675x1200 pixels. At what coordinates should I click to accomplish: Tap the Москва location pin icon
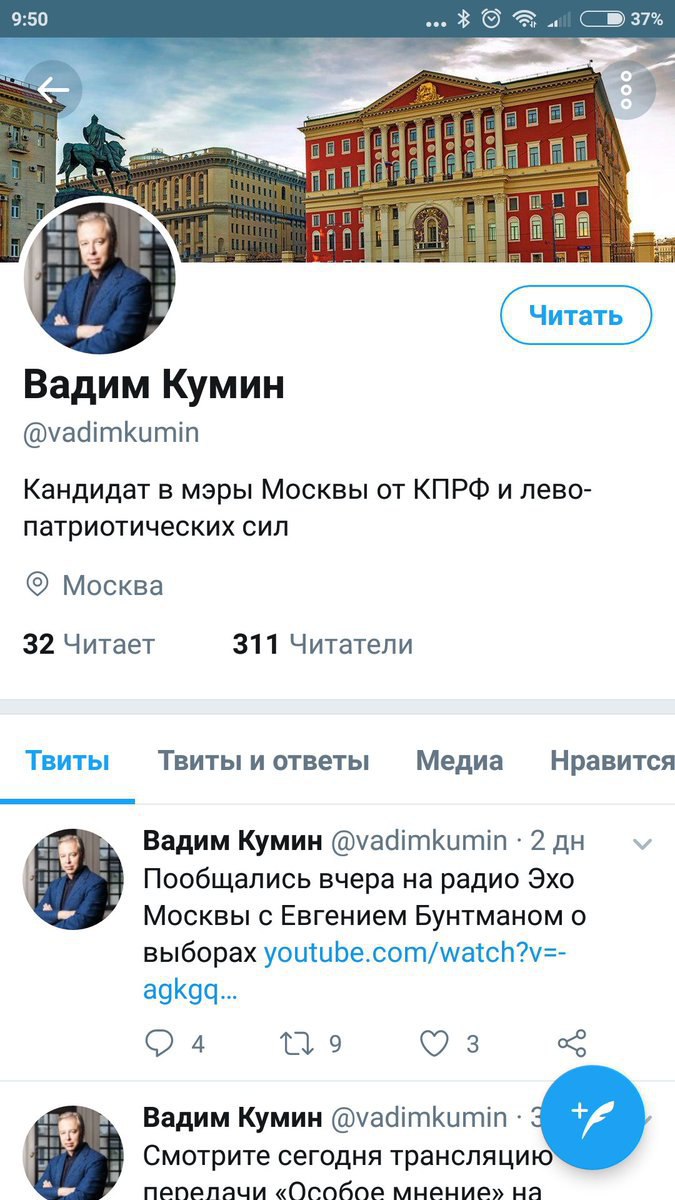(38, 585)
